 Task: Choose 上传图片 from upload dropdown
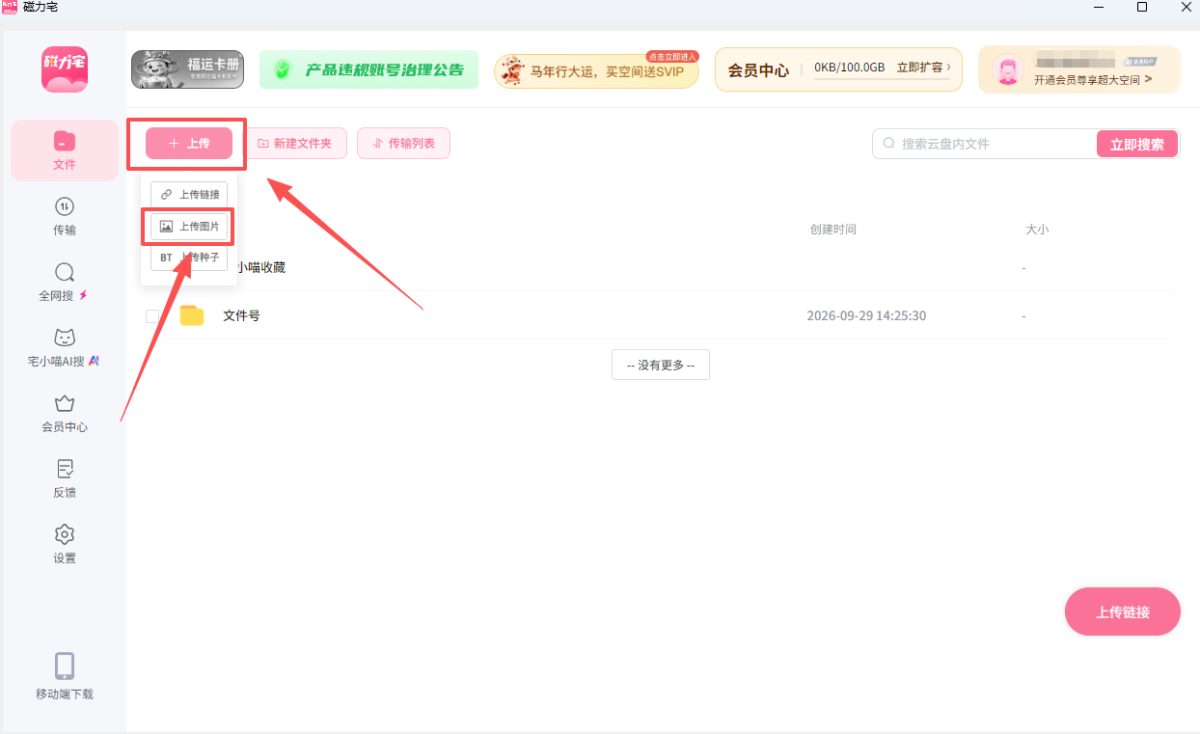[189, 227]
